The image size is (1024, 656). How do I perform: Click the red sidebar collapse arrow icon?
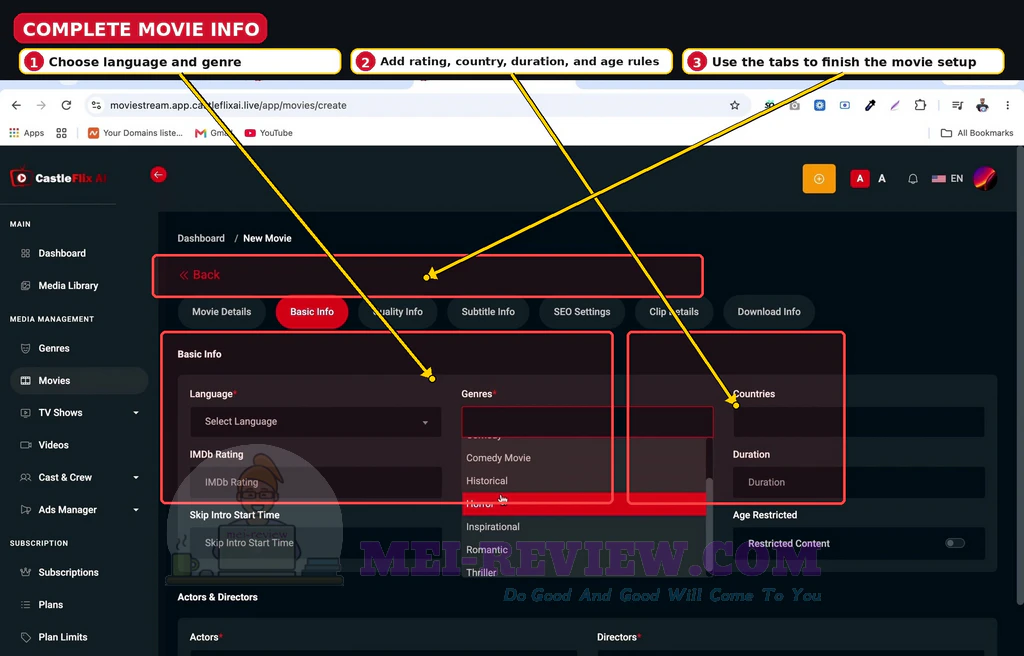[158, 174]
